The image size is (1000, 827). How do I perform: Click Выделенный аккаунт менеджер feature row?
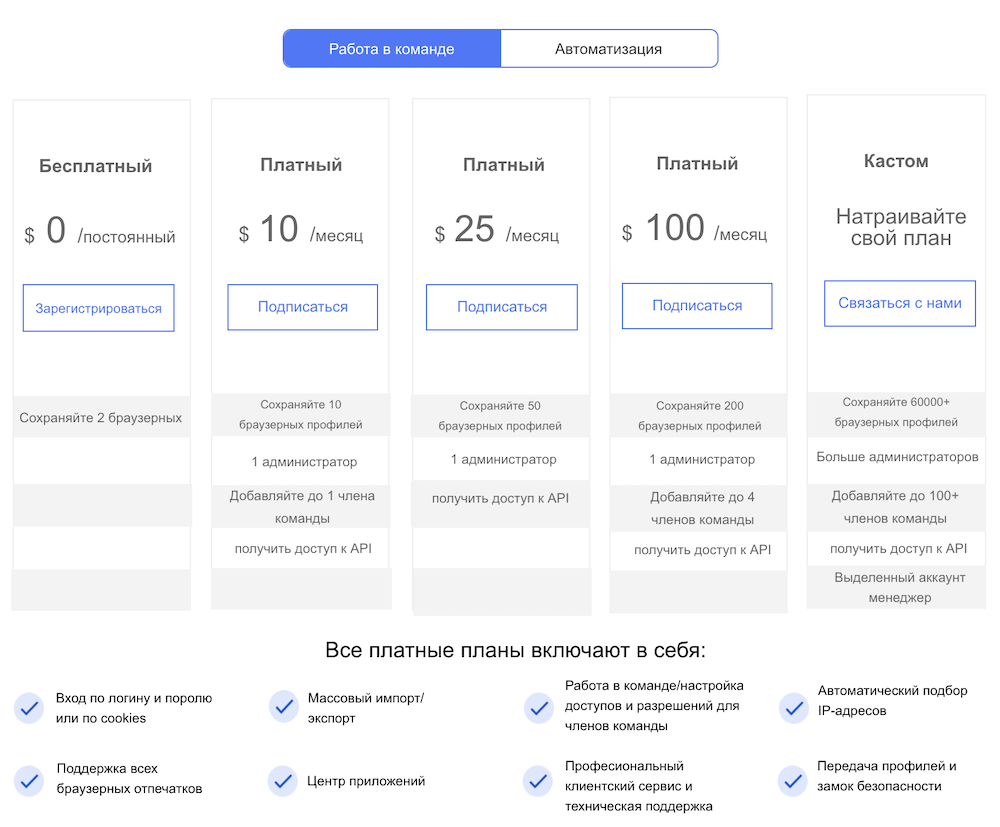point(899,587)
